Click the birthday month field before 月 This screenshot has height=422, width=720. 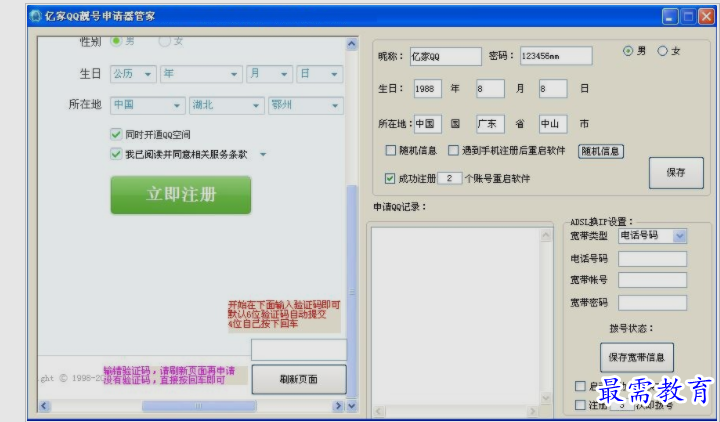[490, 89]
